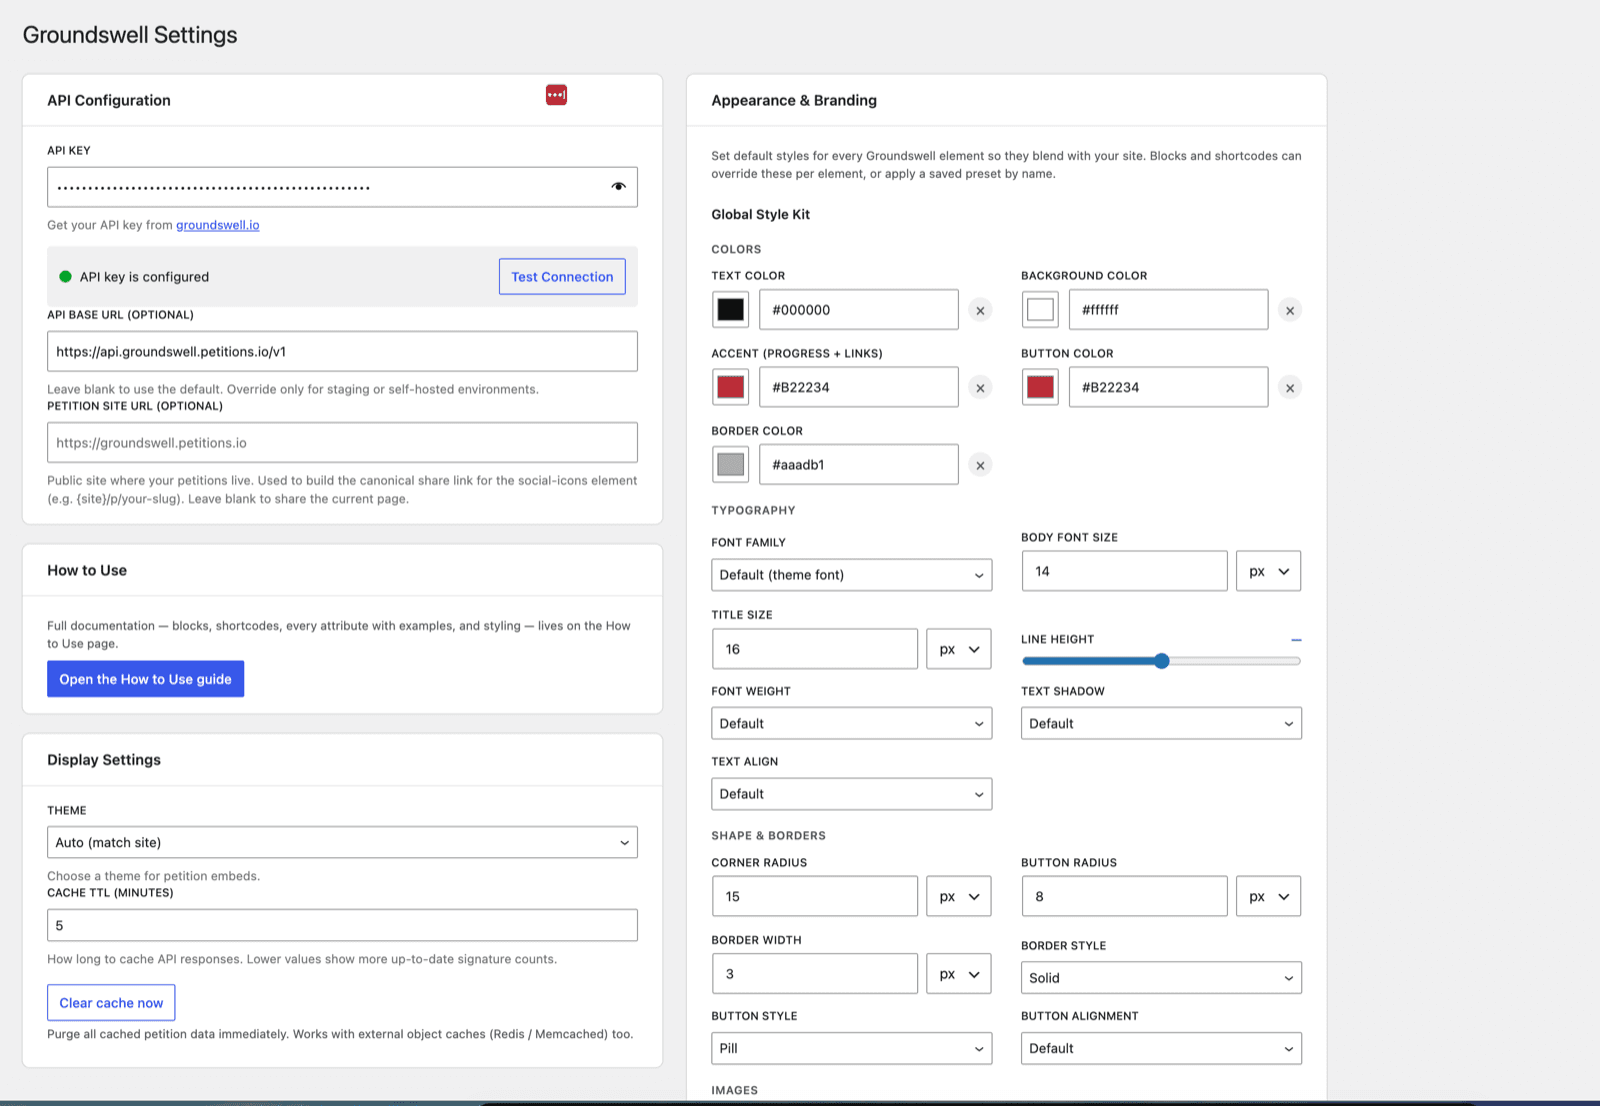The image size is (1600, 1106).
Task: Focus the accent color hex field
Action: (859, 387)
